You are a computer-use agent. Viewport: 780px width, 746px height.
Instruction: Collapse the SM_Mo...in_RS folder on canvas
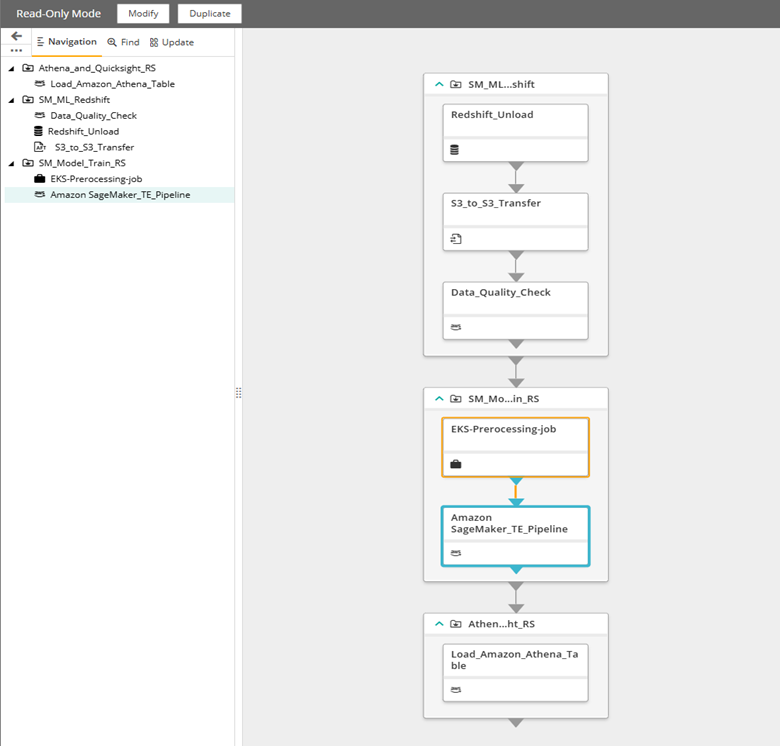click(439, 399)
